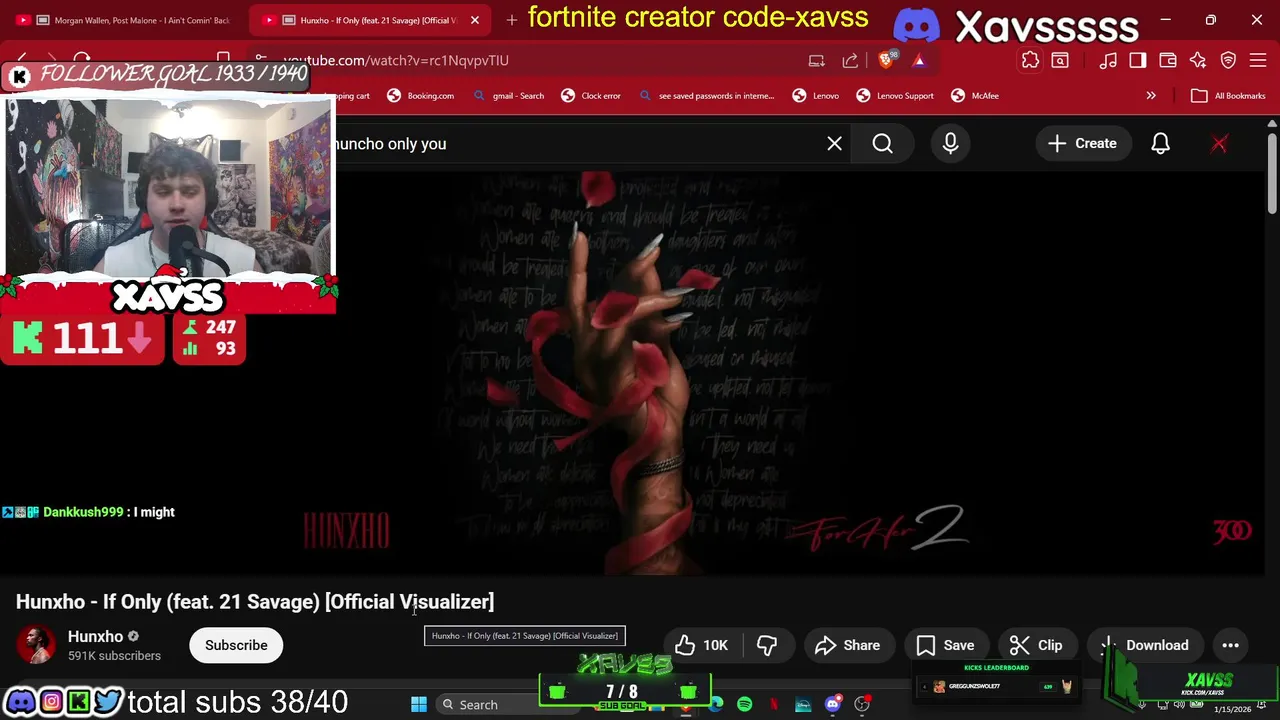Image resolution: width=1280 pixels, height=720 pixels.
Task: Open the Brave playlist music note icon
Action: pyautogui.click(x=1108, y=61)
